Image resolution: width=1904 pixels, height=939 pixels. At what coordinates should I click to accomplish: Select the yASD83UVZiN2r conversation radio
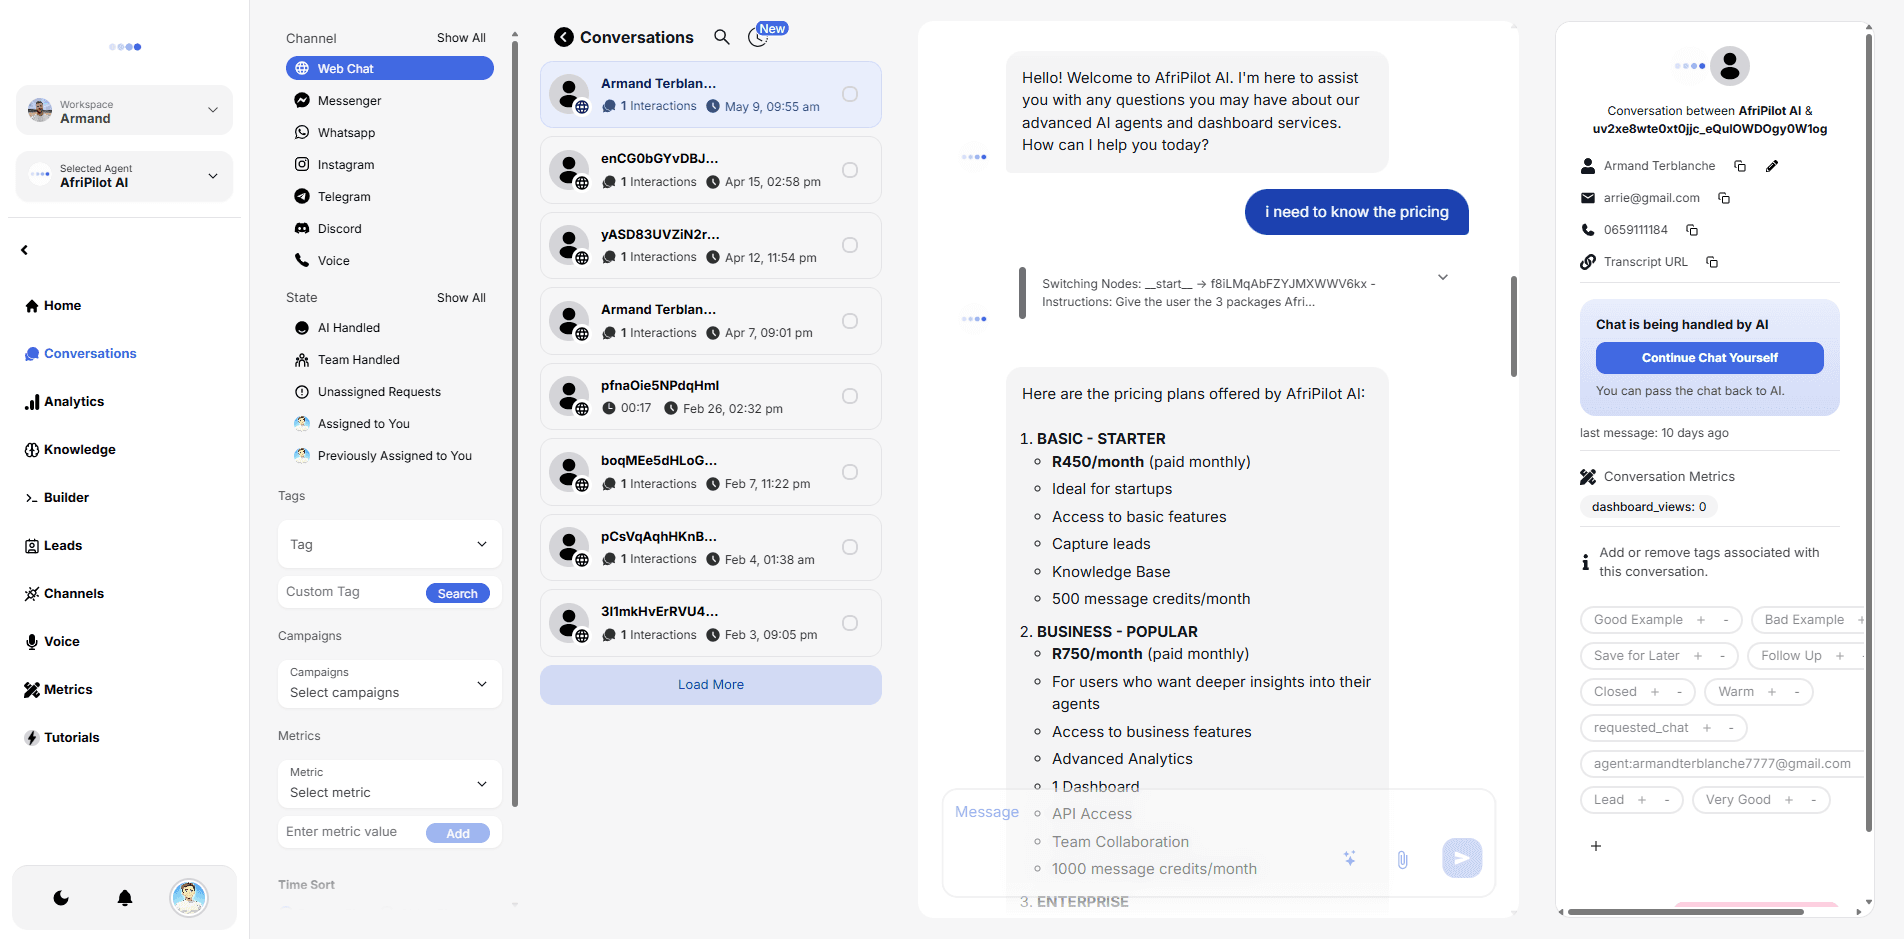point(850,245)
